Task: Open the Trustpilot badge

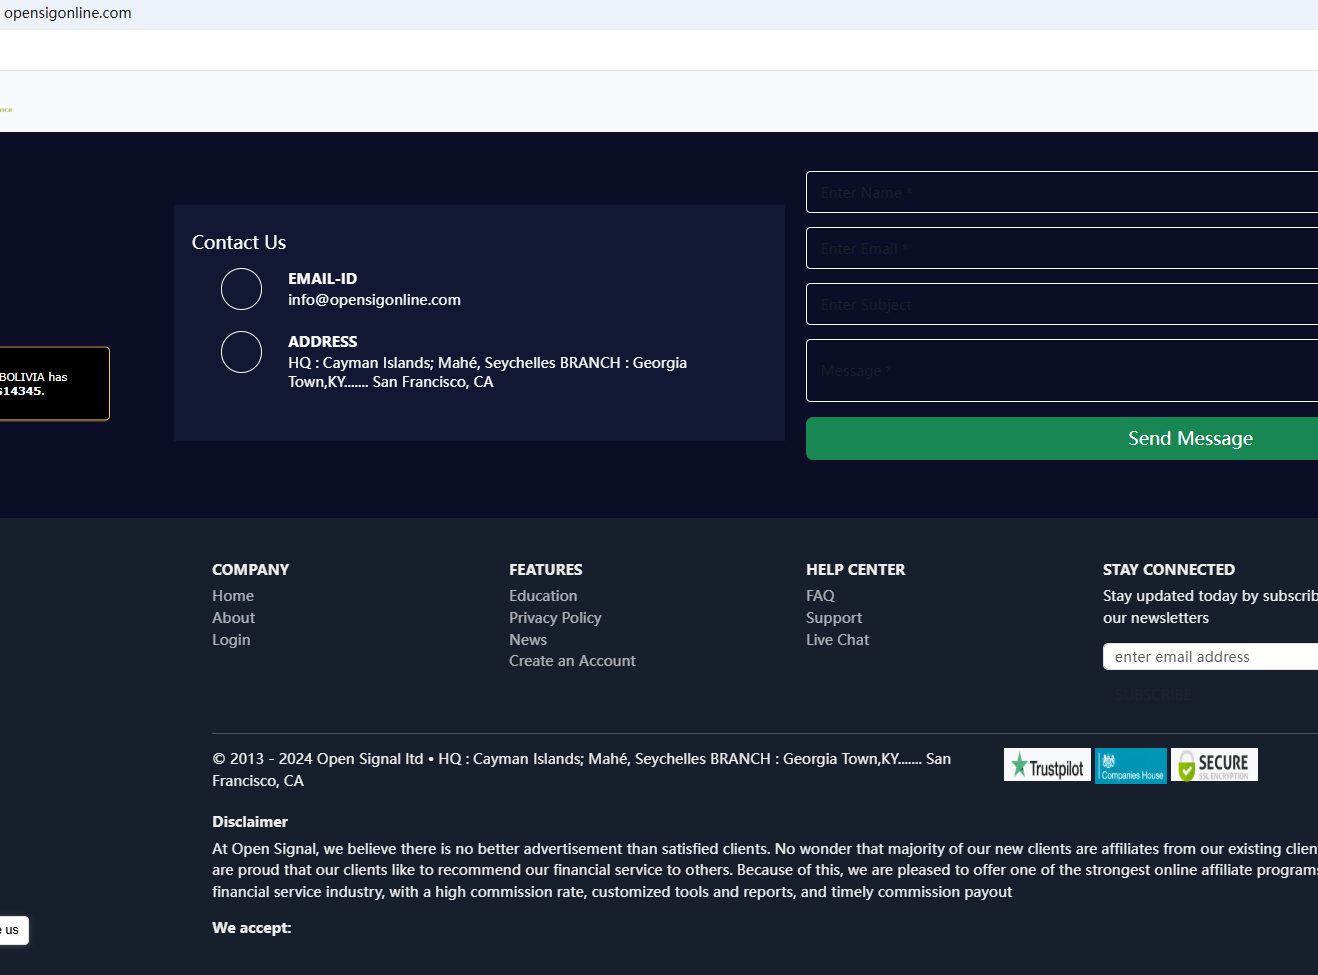Action: click(x=1047, y=765)
